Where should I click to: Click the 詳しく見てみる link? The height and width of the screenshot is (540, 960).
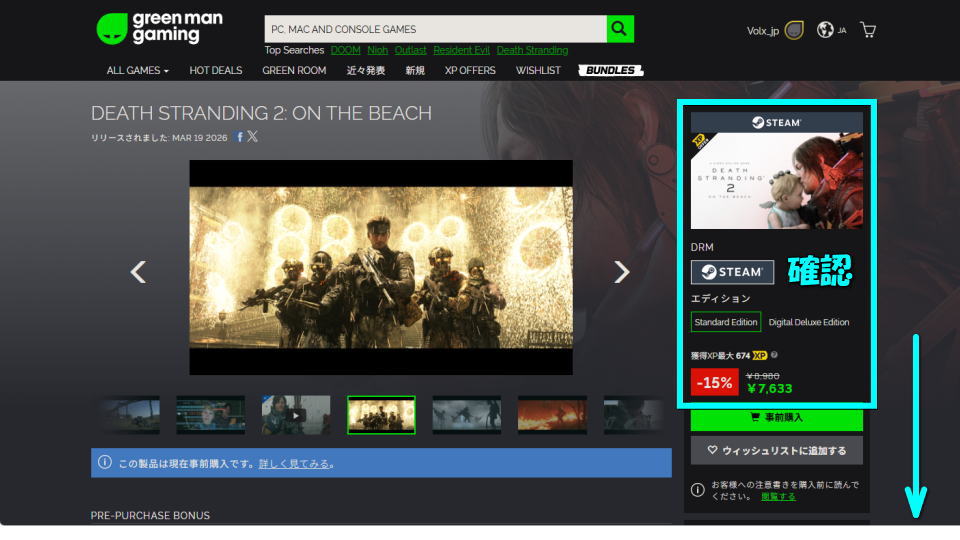294,463
